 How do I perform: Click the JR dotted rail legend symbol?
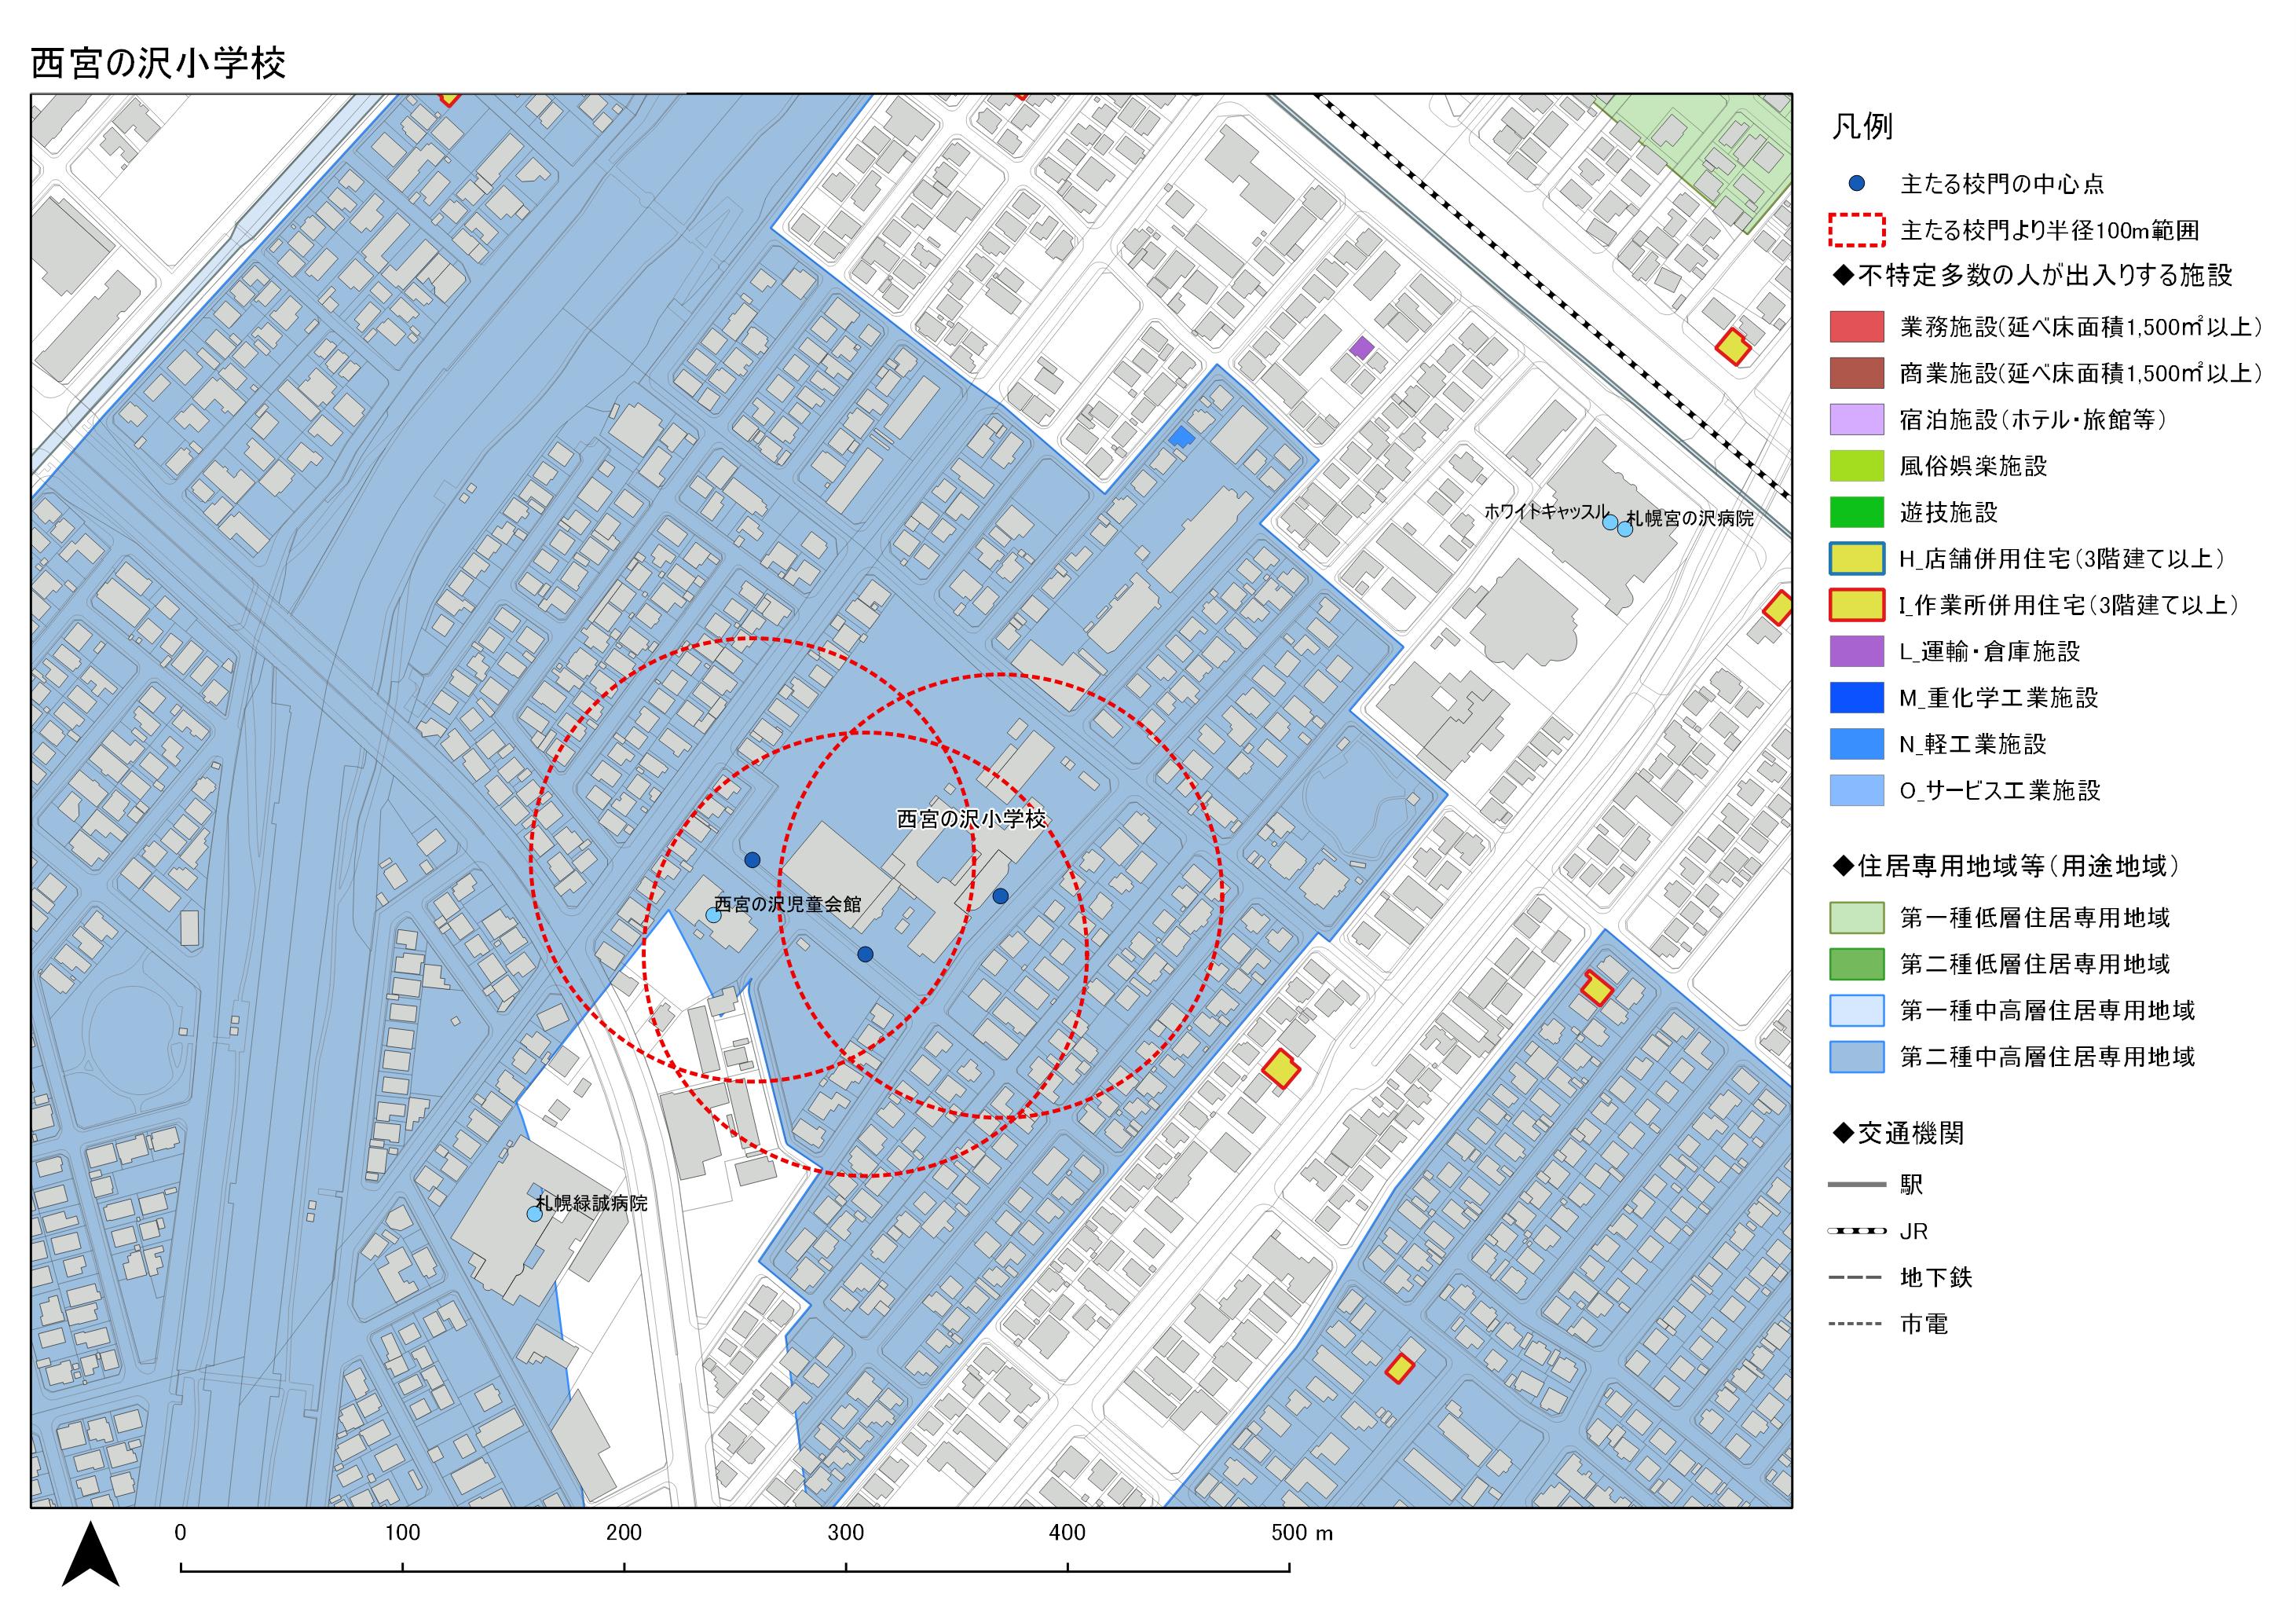pos(1857,1231)
